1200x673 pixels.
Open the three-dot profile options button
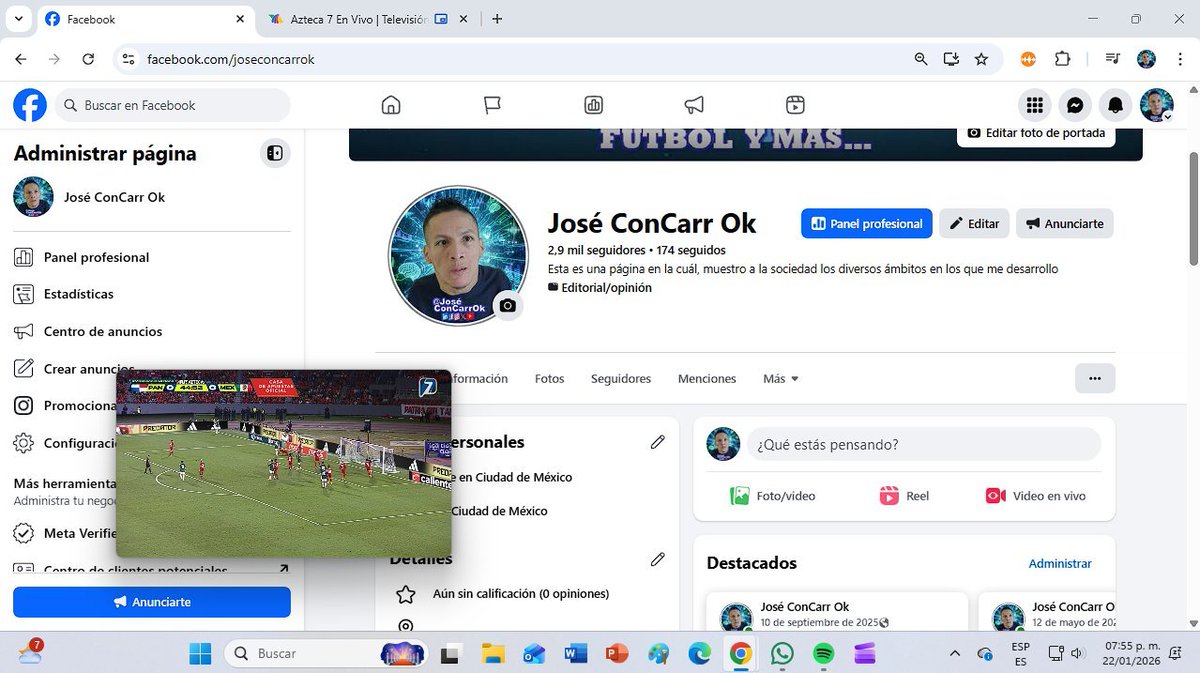click(1095, 378)
